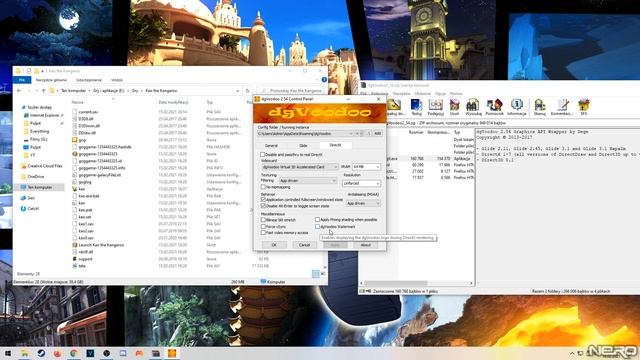Image resolution: width=640 pixels, height=360 pixels.
Task: Open the Explorer quick access toolbar dropdown arrow
Action: pos(42,71)
